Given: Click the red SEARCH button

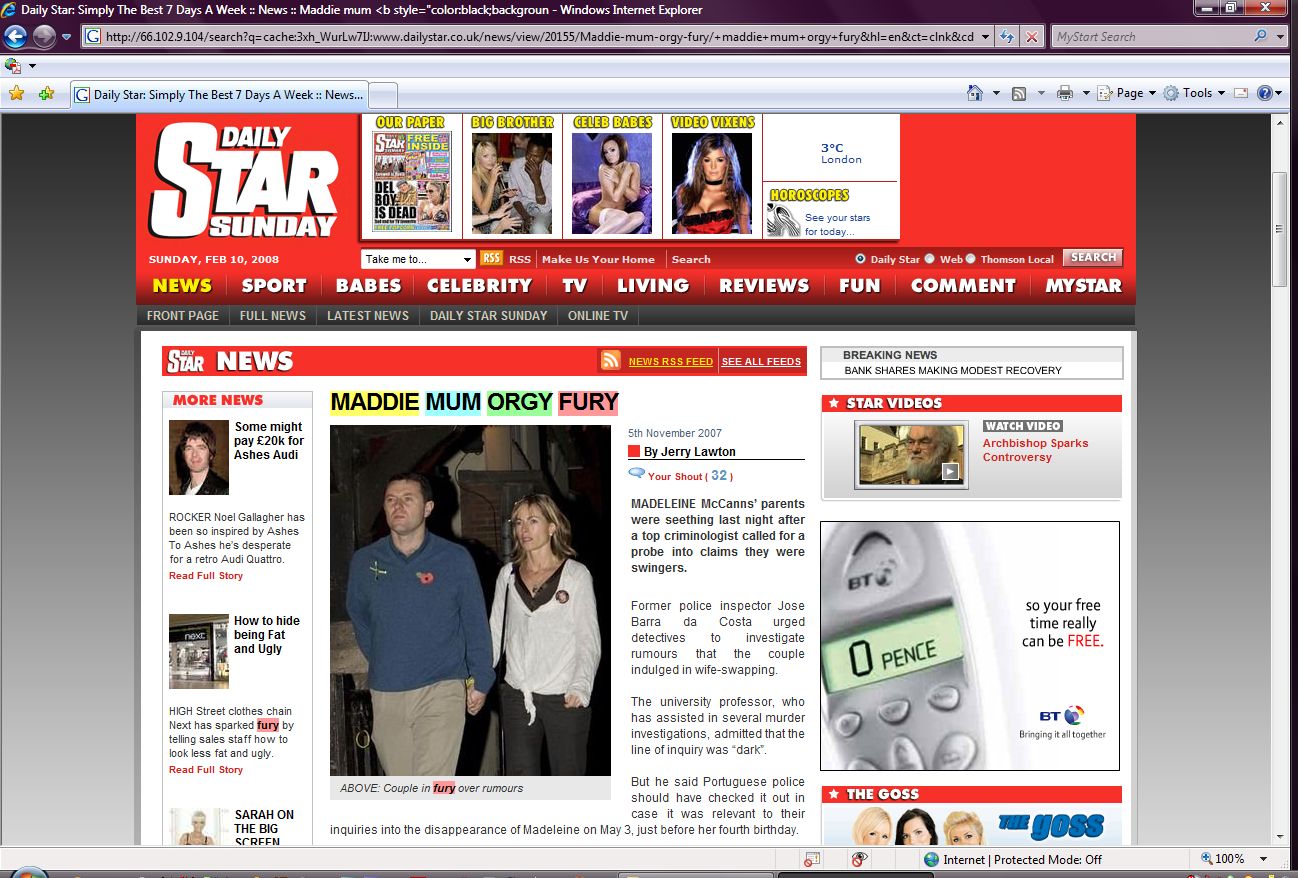Looking at the screenshot, I should [x=1092, y=257].
